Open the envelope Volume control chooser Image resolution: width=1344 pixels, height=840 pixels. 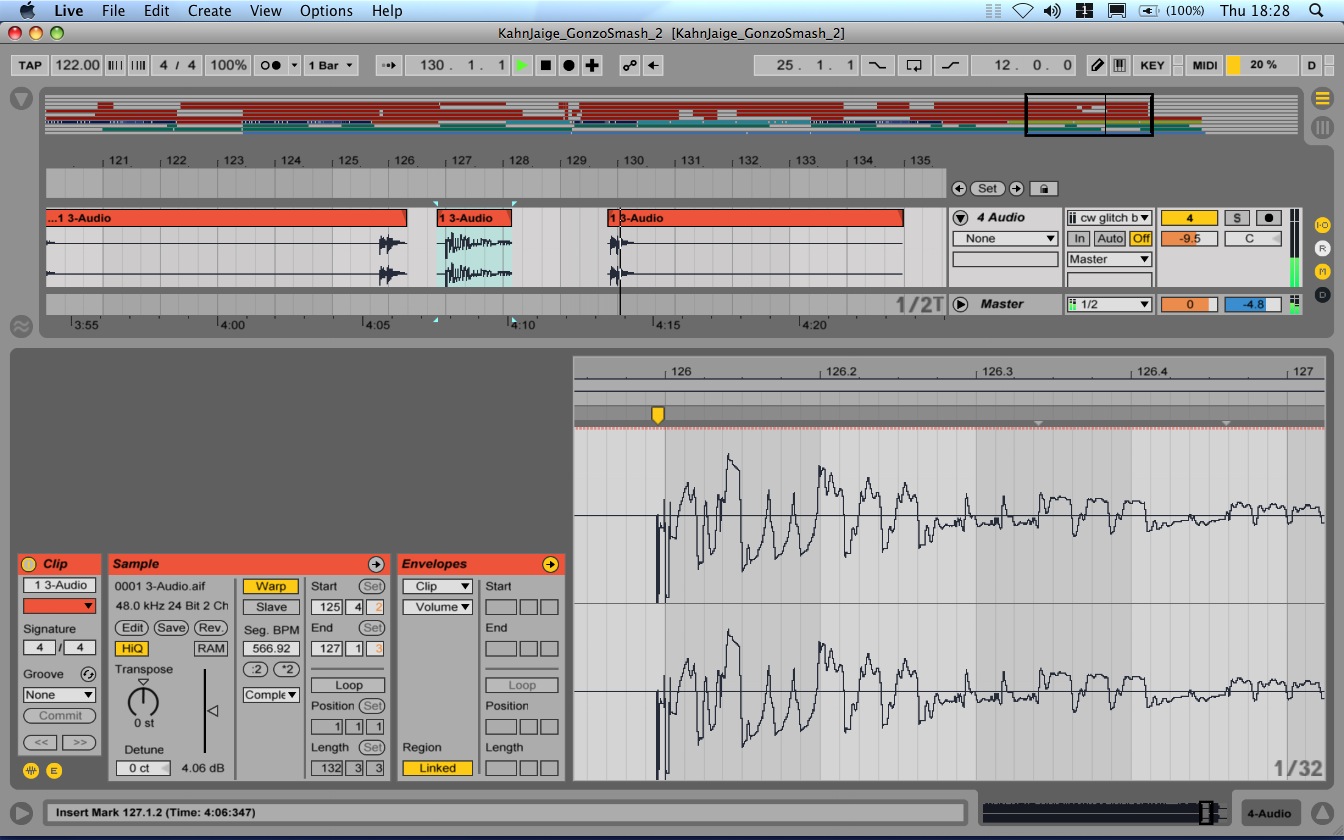pyautogui.click(x=437, y=607)
